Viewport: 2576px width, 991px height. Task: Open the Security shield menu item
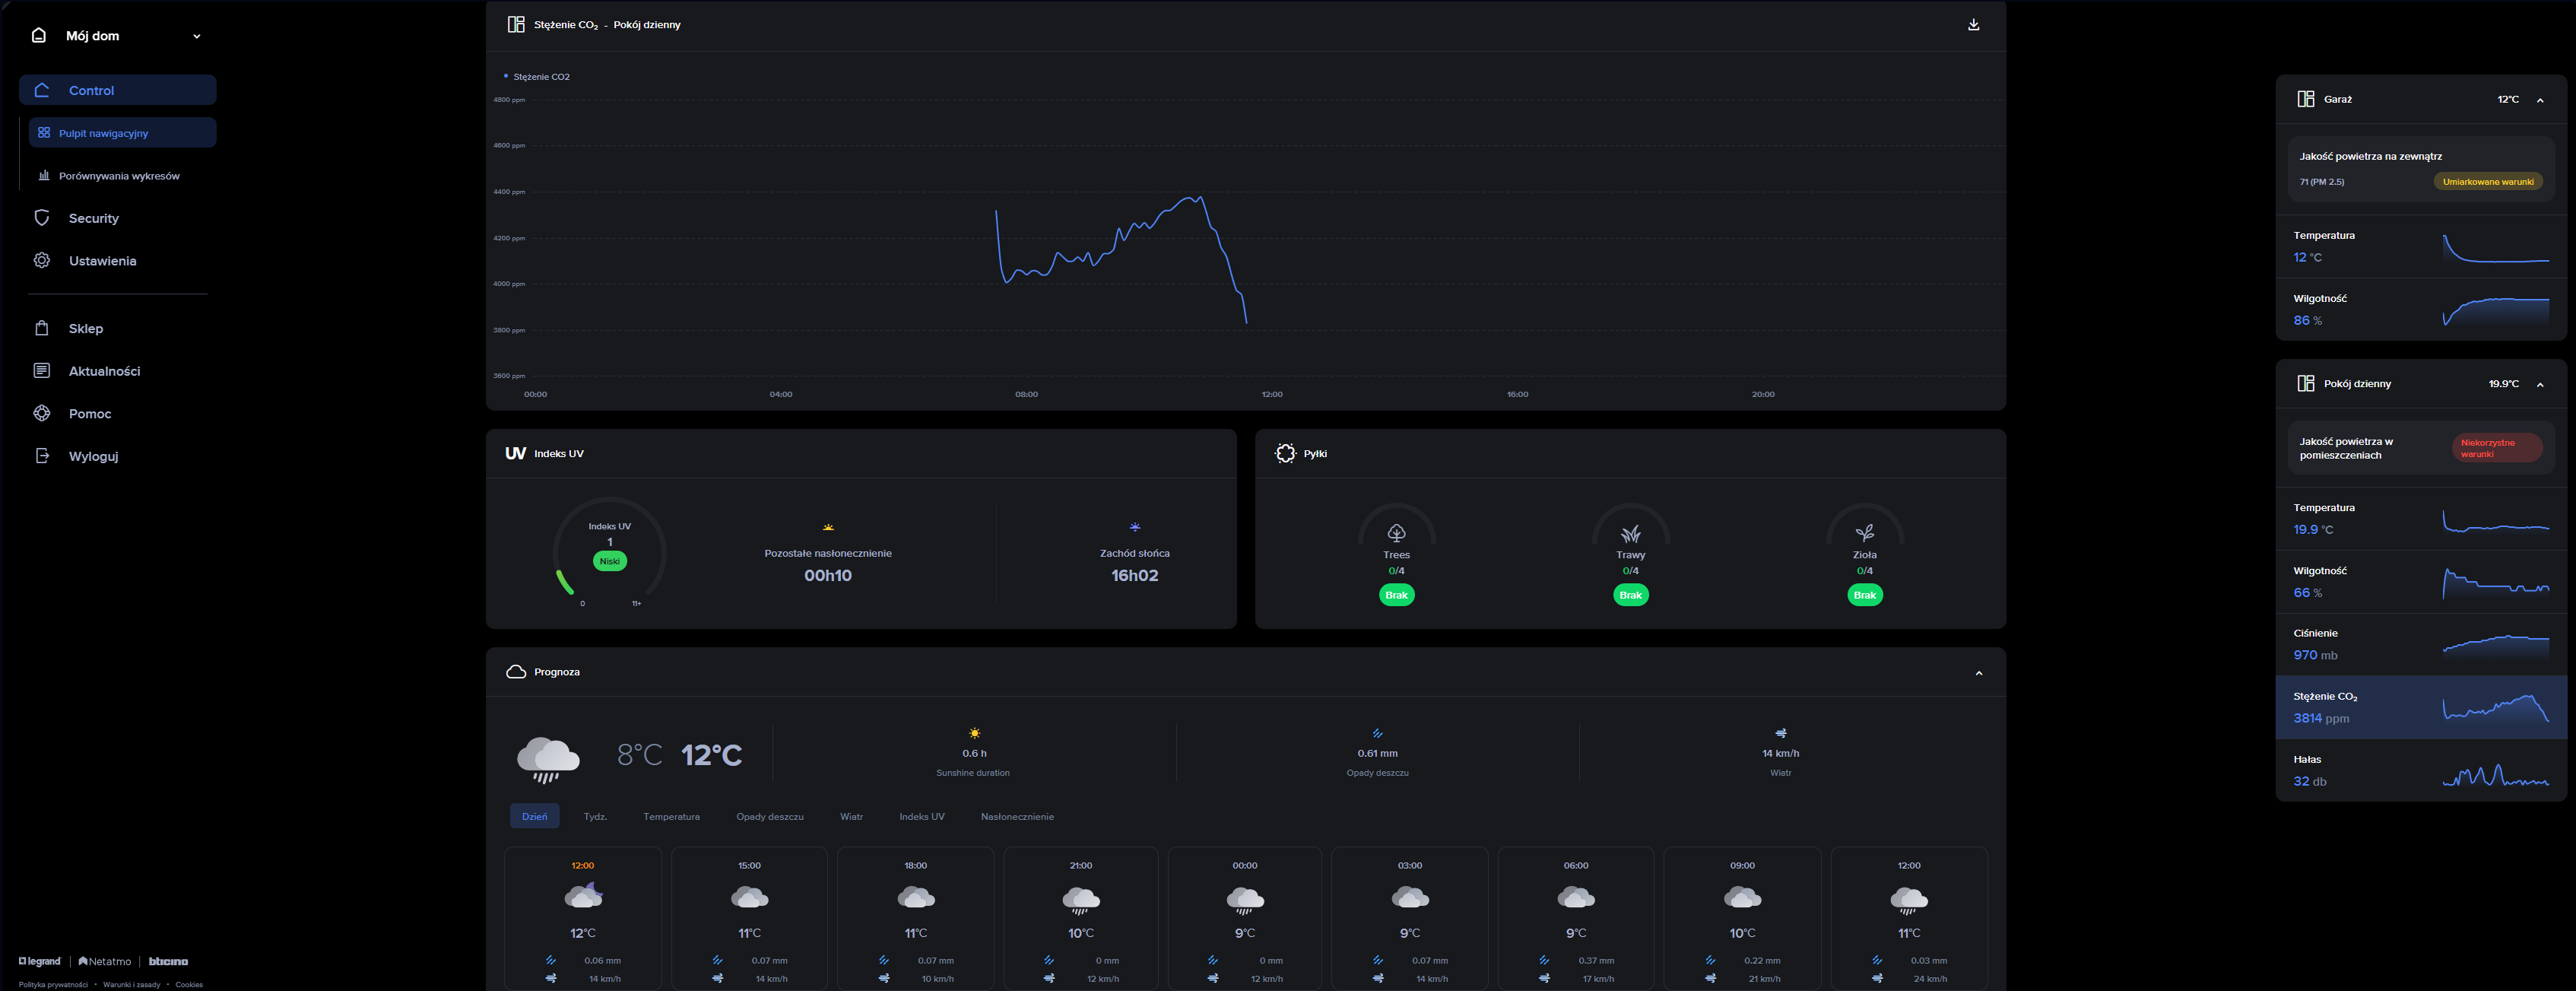42,218
